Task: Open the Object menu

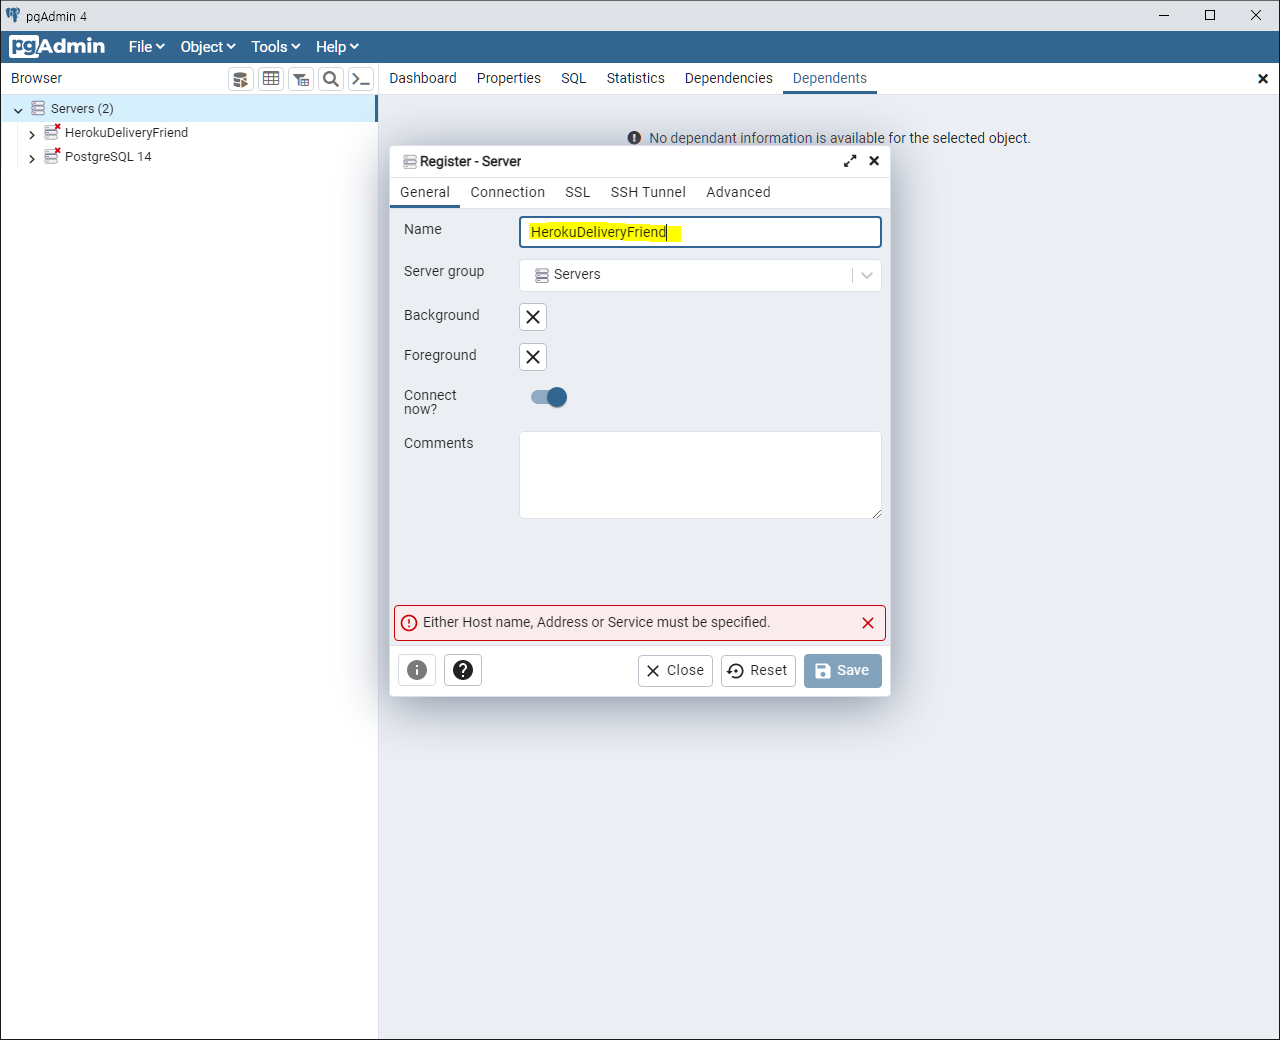Action: coord(208,47)
